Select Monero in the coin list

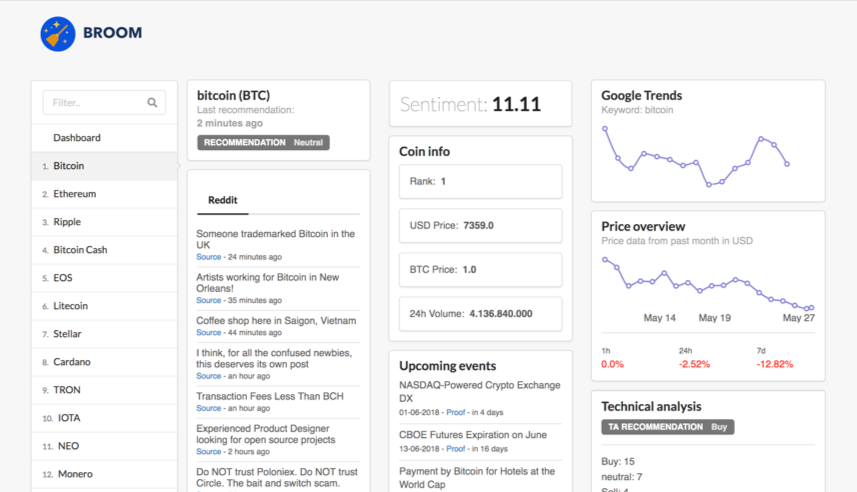point(104,474)
